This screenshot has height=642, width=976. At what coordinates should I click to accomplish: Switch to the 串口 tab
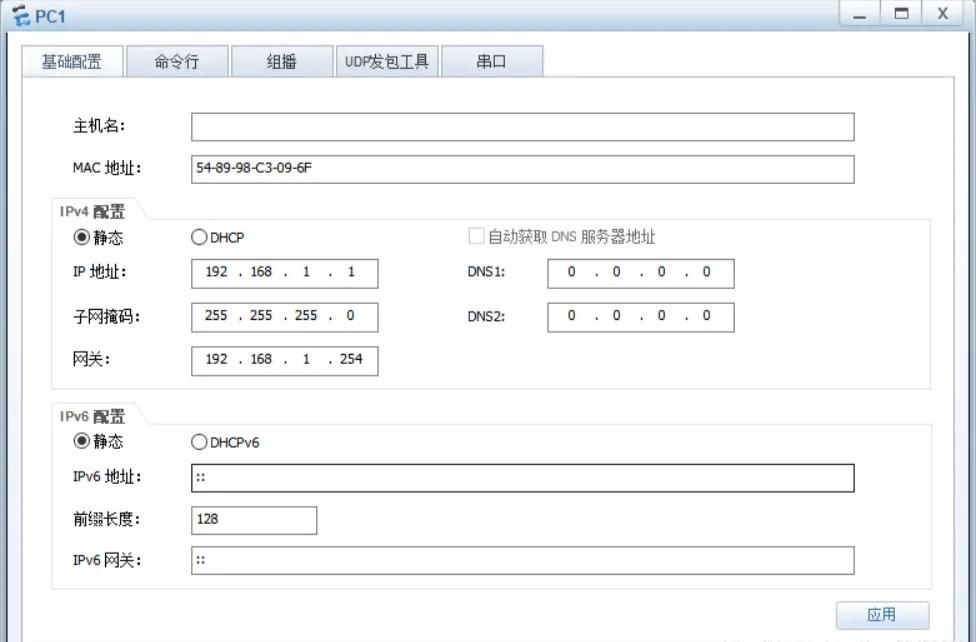coord(491,62)
